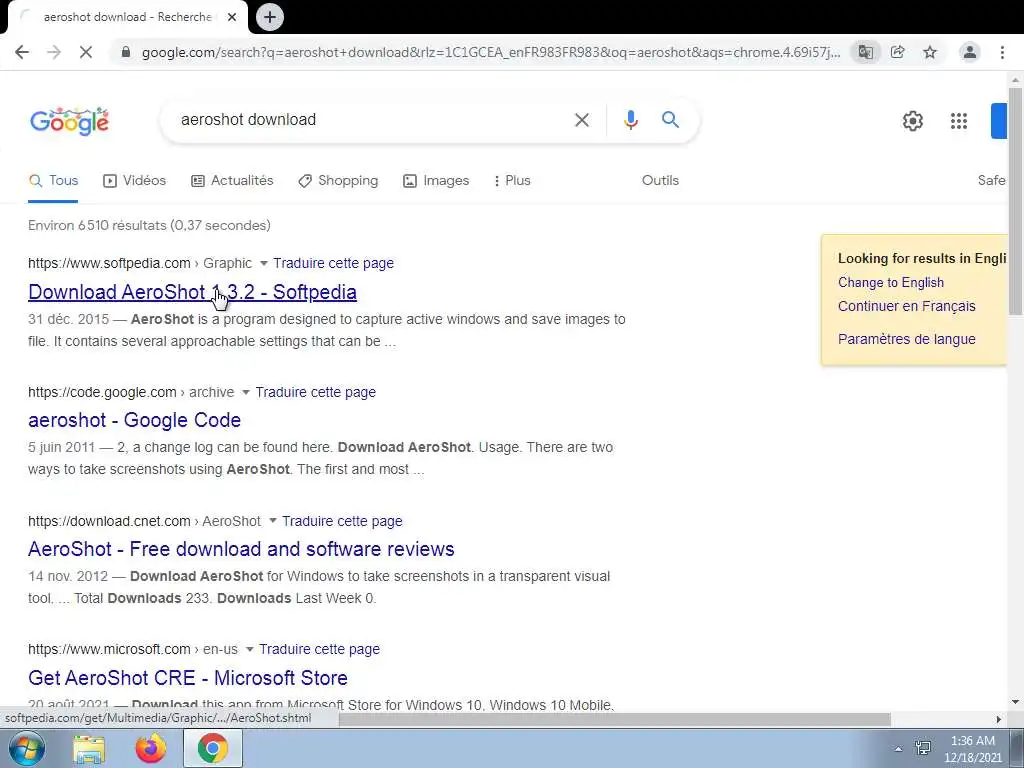Open Google settings gear icon
The image size is (1024, 768).
point(912,121)
